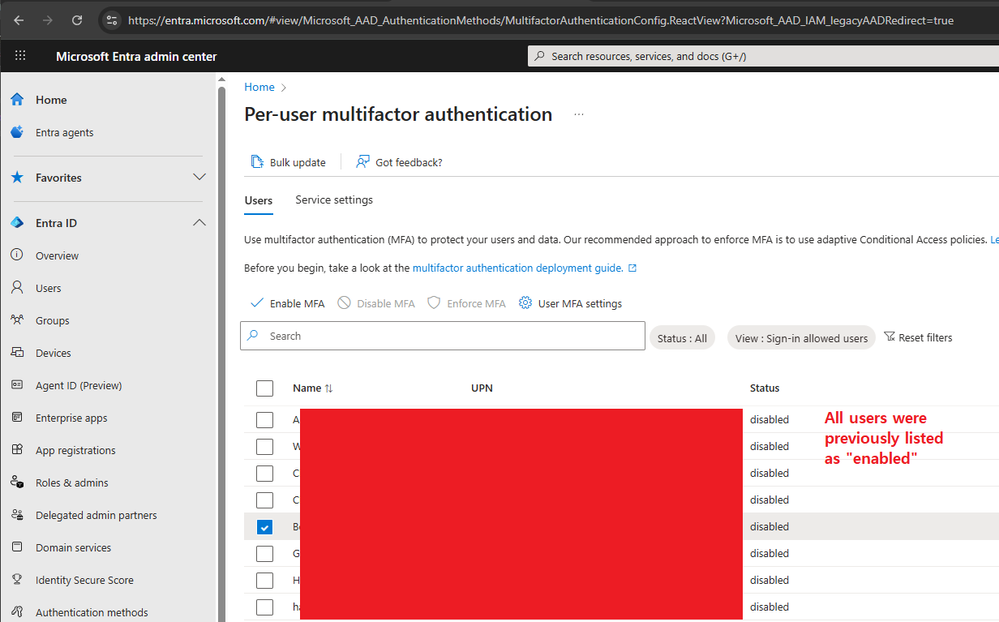Viewport: 999px width, 622px height.
Task: Click the Disable MFA button
Action: pyautogui.click(x=376, y=303)
